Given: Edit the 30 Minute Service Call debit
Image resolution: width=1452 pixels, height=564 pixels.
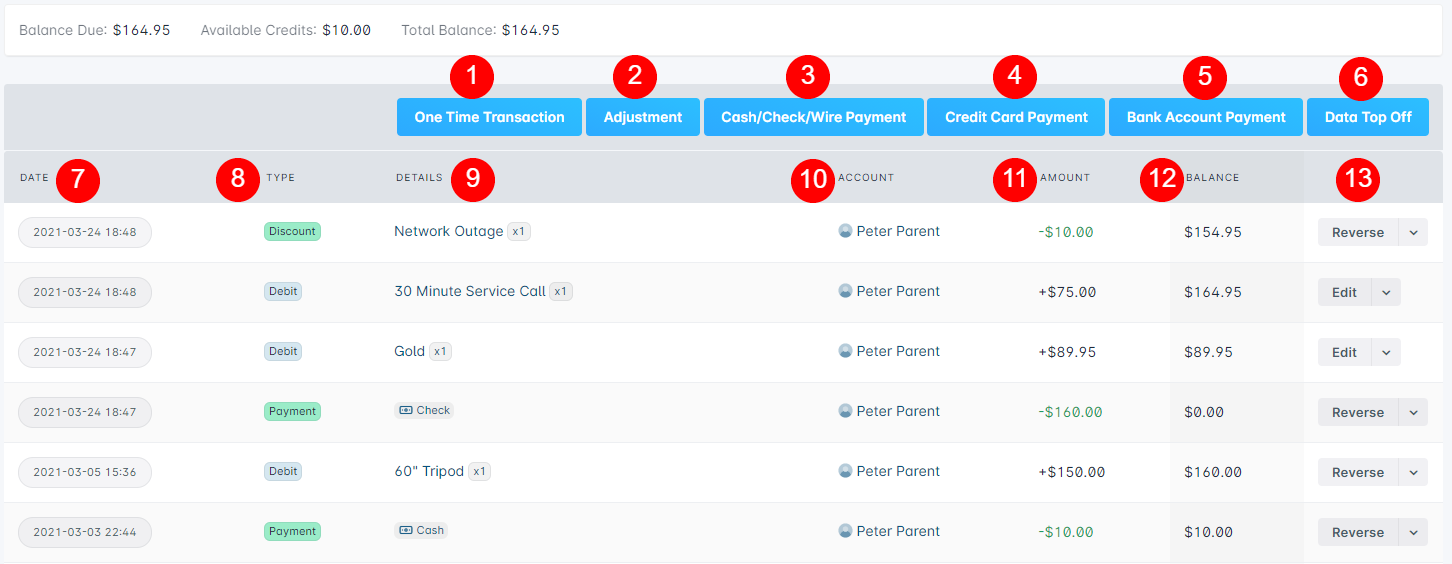Looking at the screenshot, I should [x=1344, y=292].
